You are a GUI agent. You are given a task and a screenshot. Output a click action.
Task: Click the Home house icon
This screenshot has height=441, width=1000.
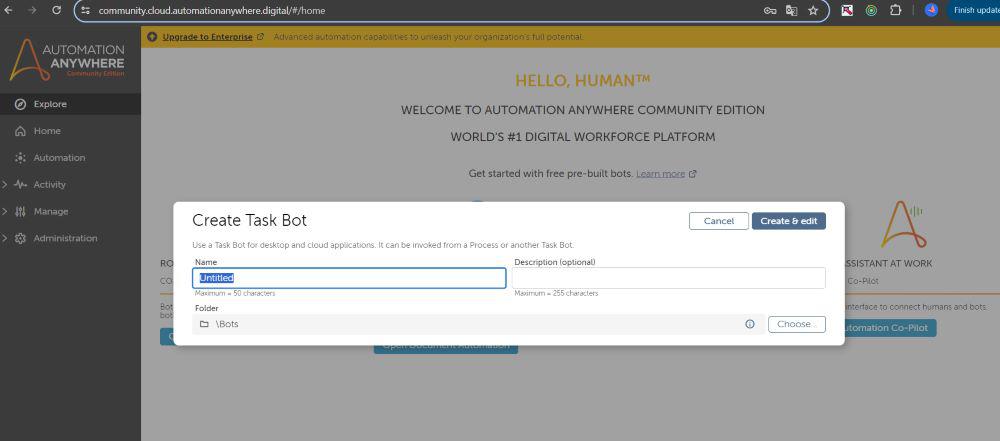20,131
